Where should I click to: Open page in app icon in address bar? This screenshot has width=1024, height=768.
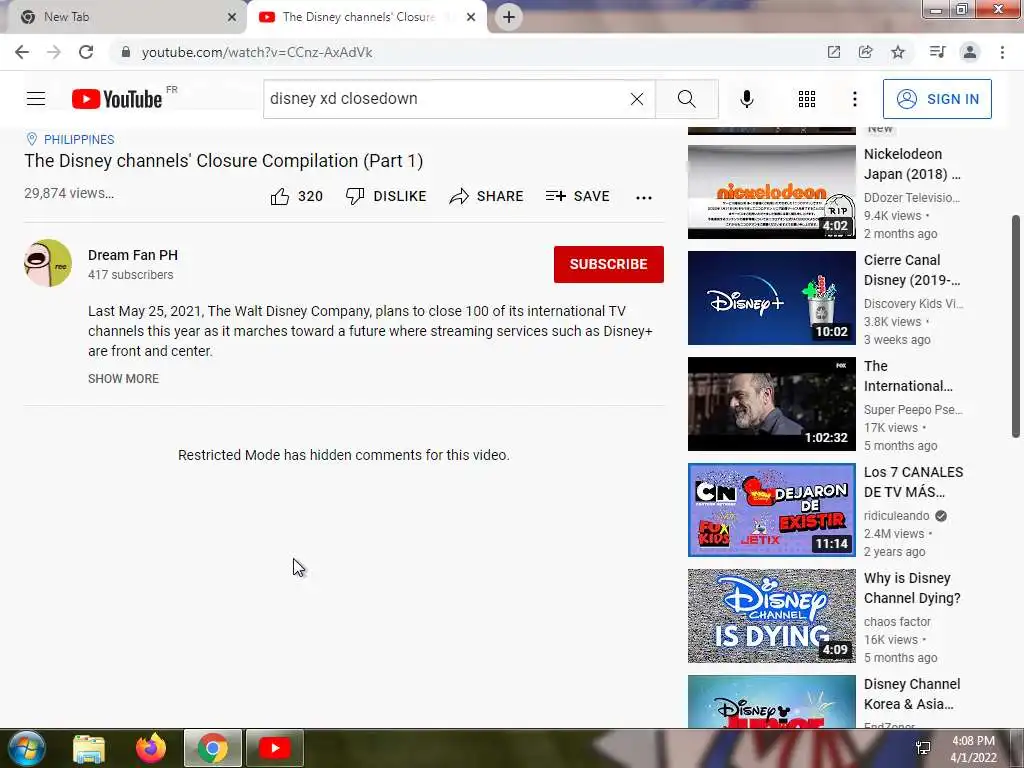click(833, 52)
